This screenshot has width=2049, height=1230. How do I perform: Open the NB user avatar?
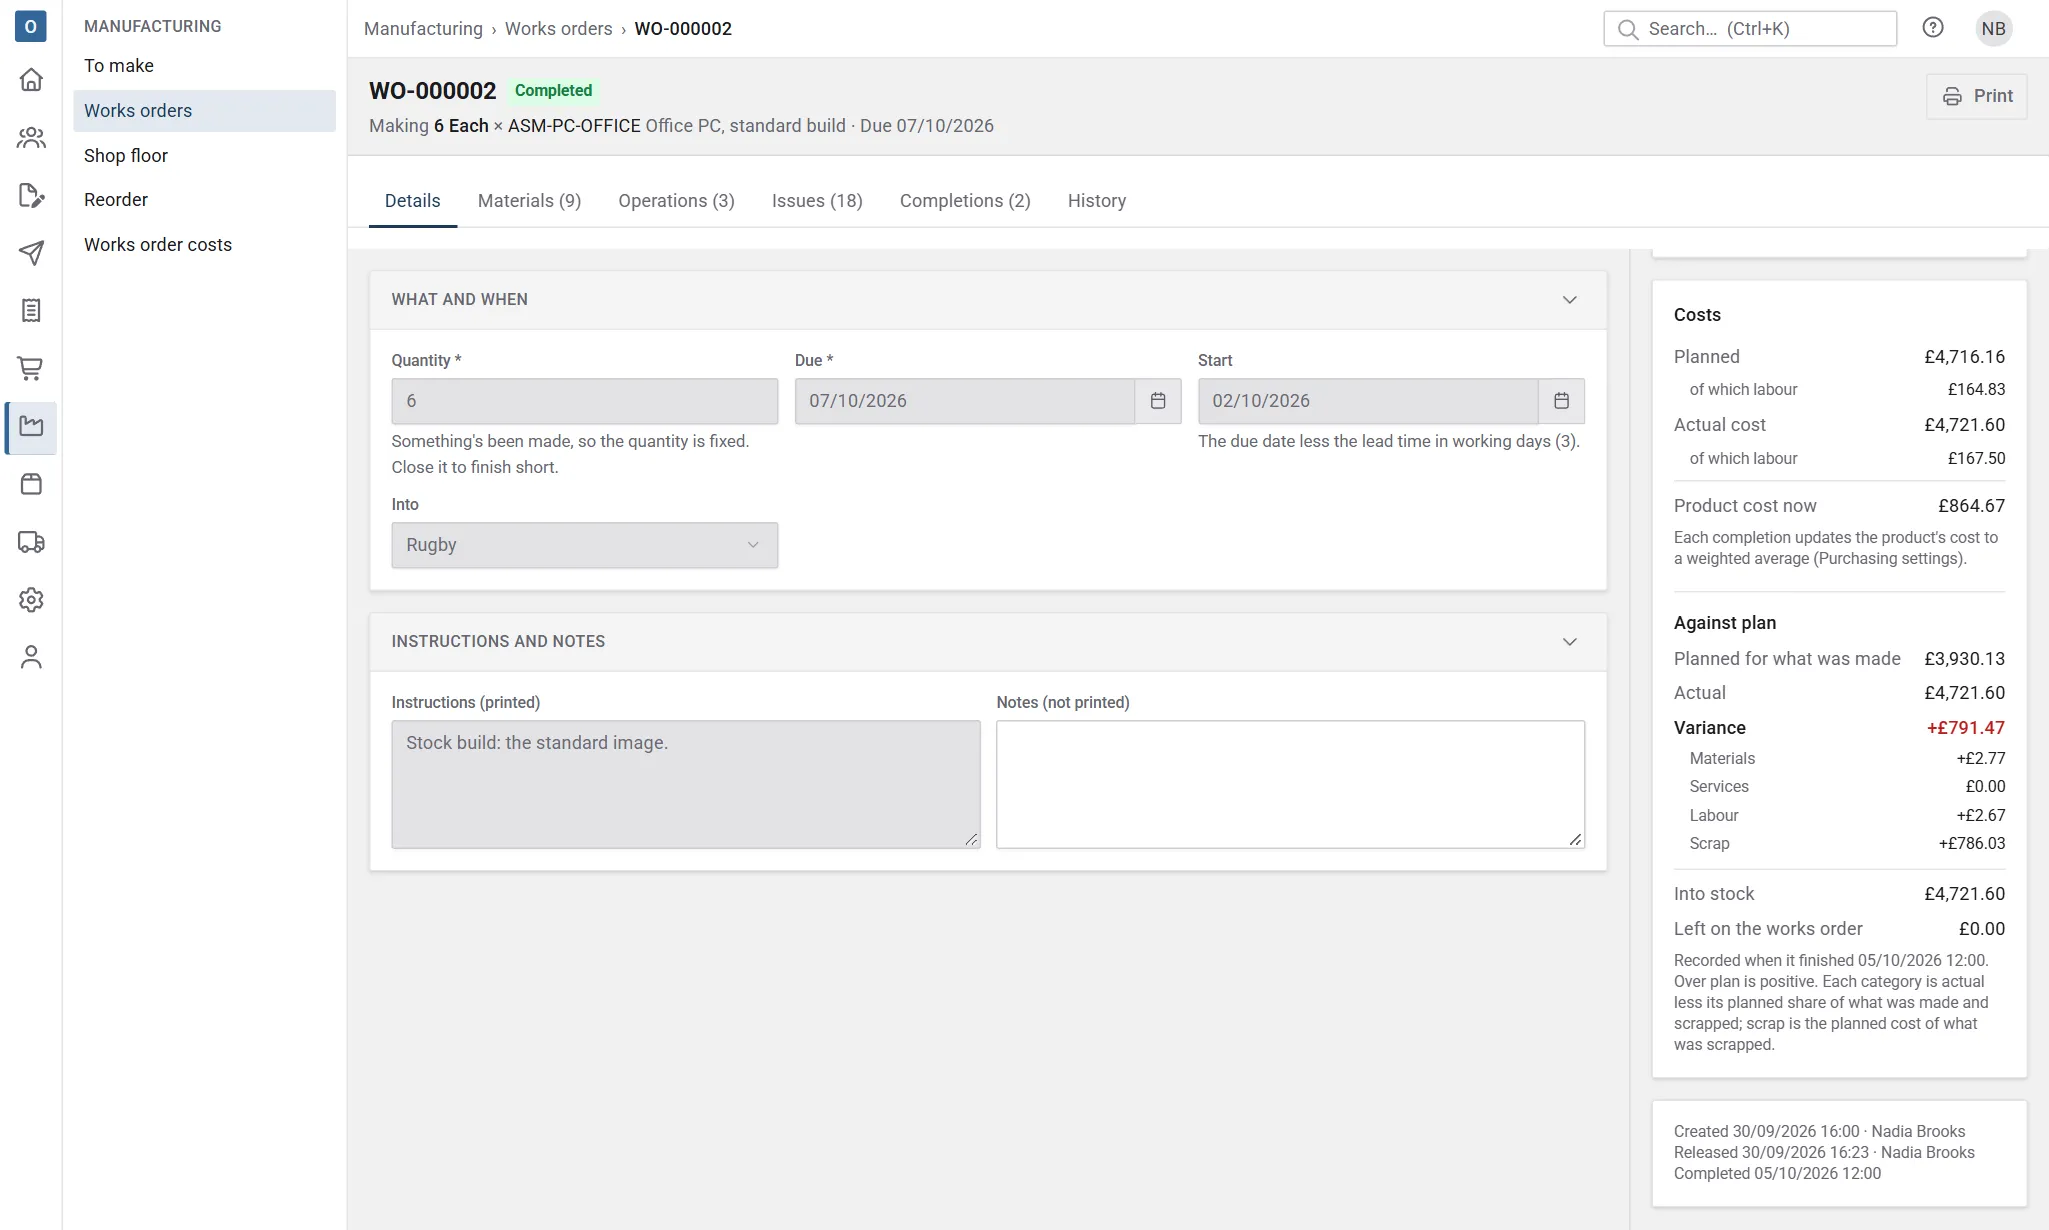(x=1993, y=28)
